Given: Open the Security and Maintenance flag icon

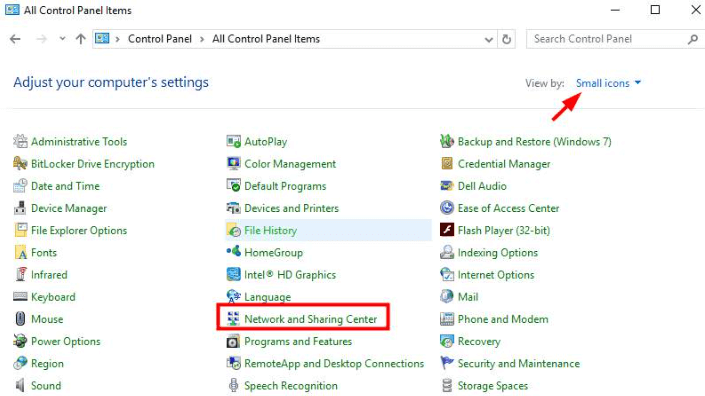Looking at the screenshot, I should (x=446, y=363).
